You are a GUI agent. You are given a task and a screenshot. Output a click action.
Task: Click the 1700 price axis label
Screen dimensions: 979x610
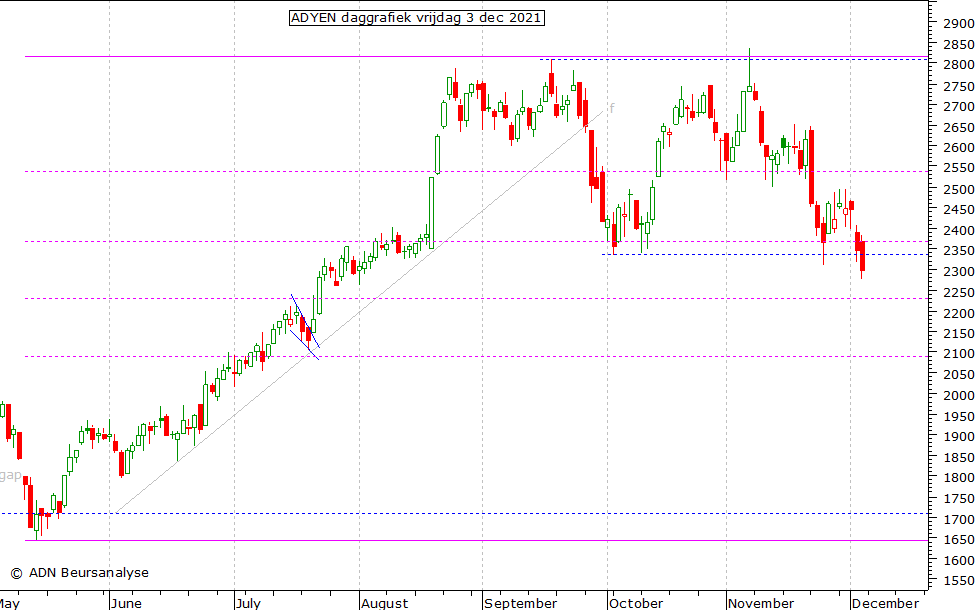(x=959, y=519)
